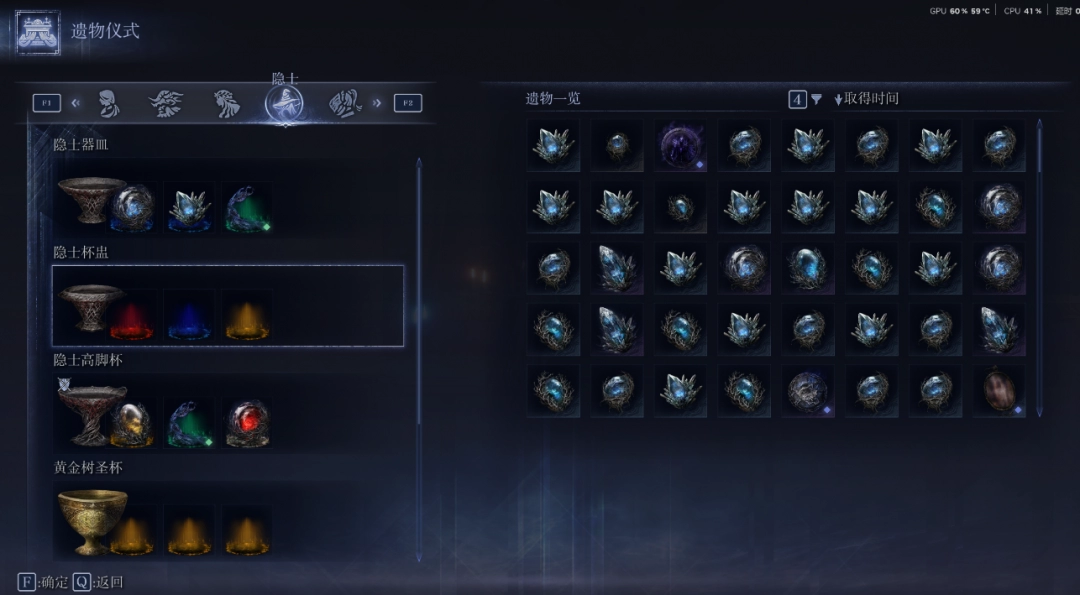Screen dimensions: 1080x595
Task: Select the 隐士 witch-hat character icon
Action: (284, 104)
